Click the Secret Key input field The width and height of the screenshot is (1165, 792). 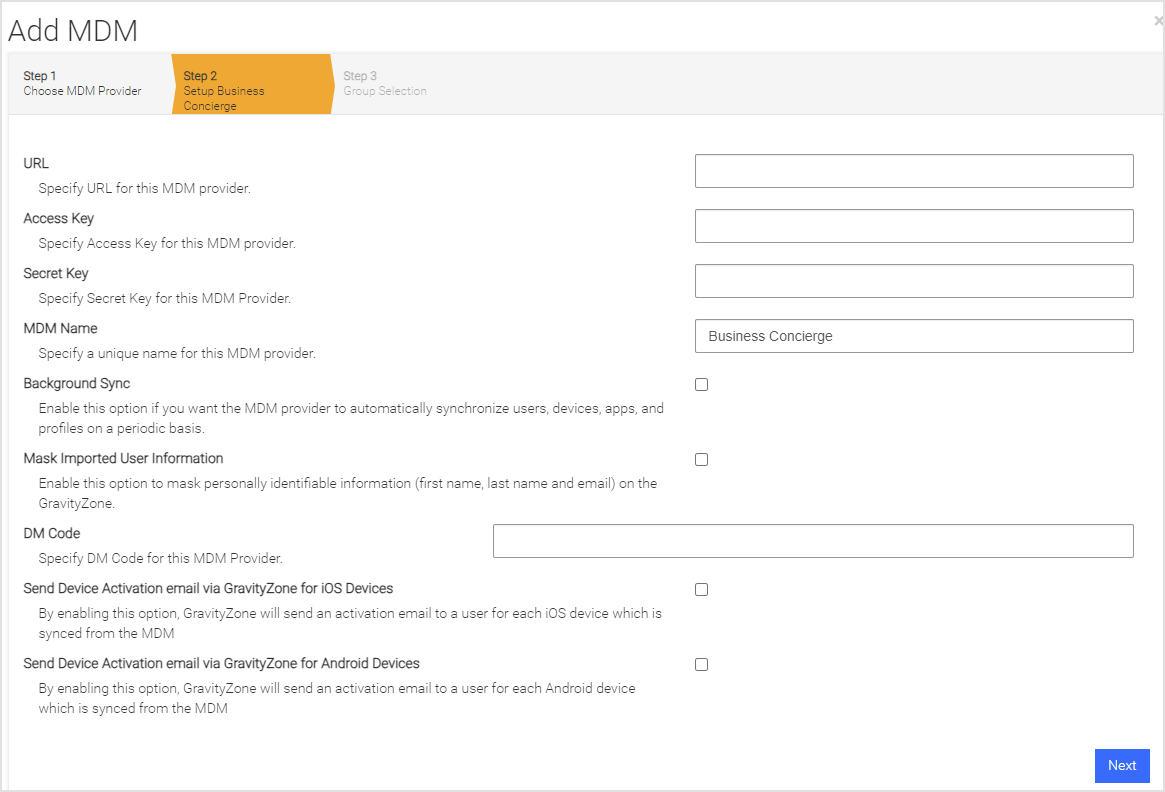click(913, 280)
